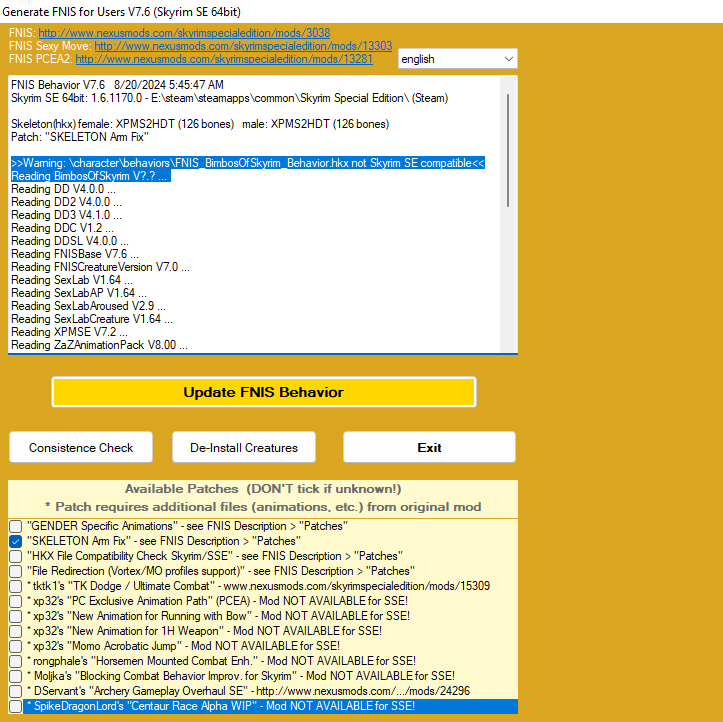Click the 'Reading DD3 V4.1.0' log line
This screenshot has height=722, width=723.
[66, 215]
